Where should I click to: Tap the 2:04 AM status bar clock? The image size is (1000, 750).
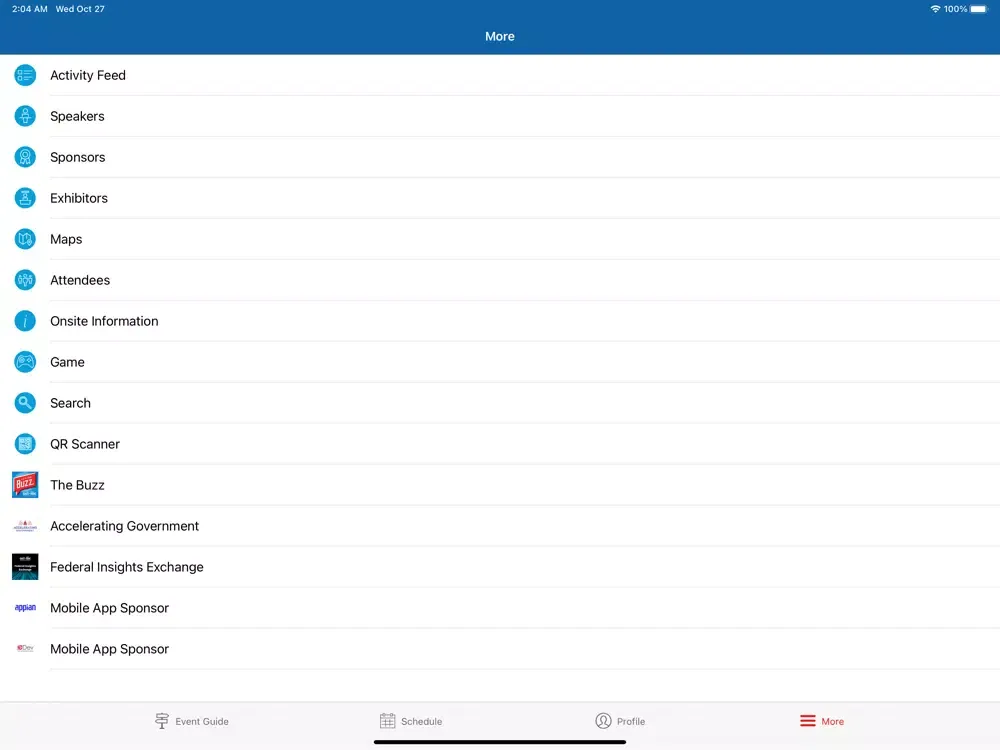[x=29, y=9]
